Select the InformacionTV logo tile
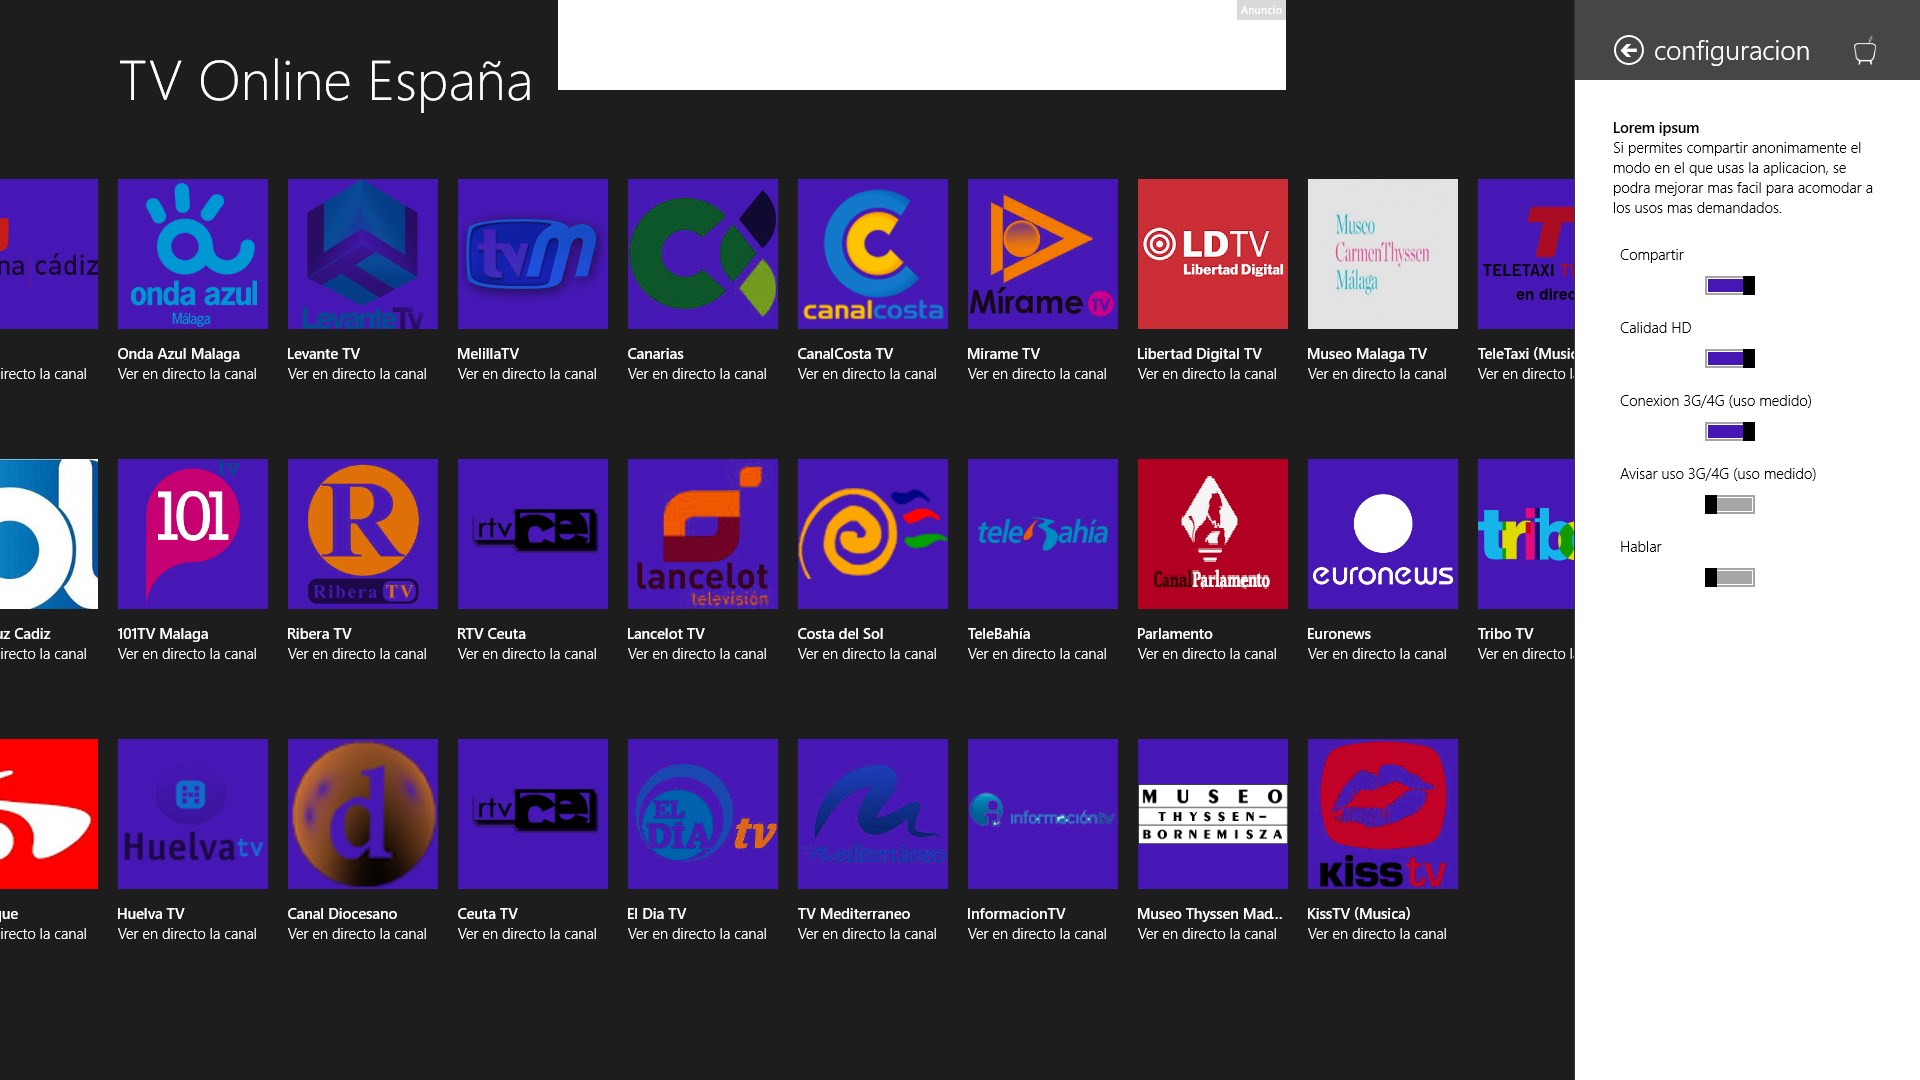 tap(1043, 814)
